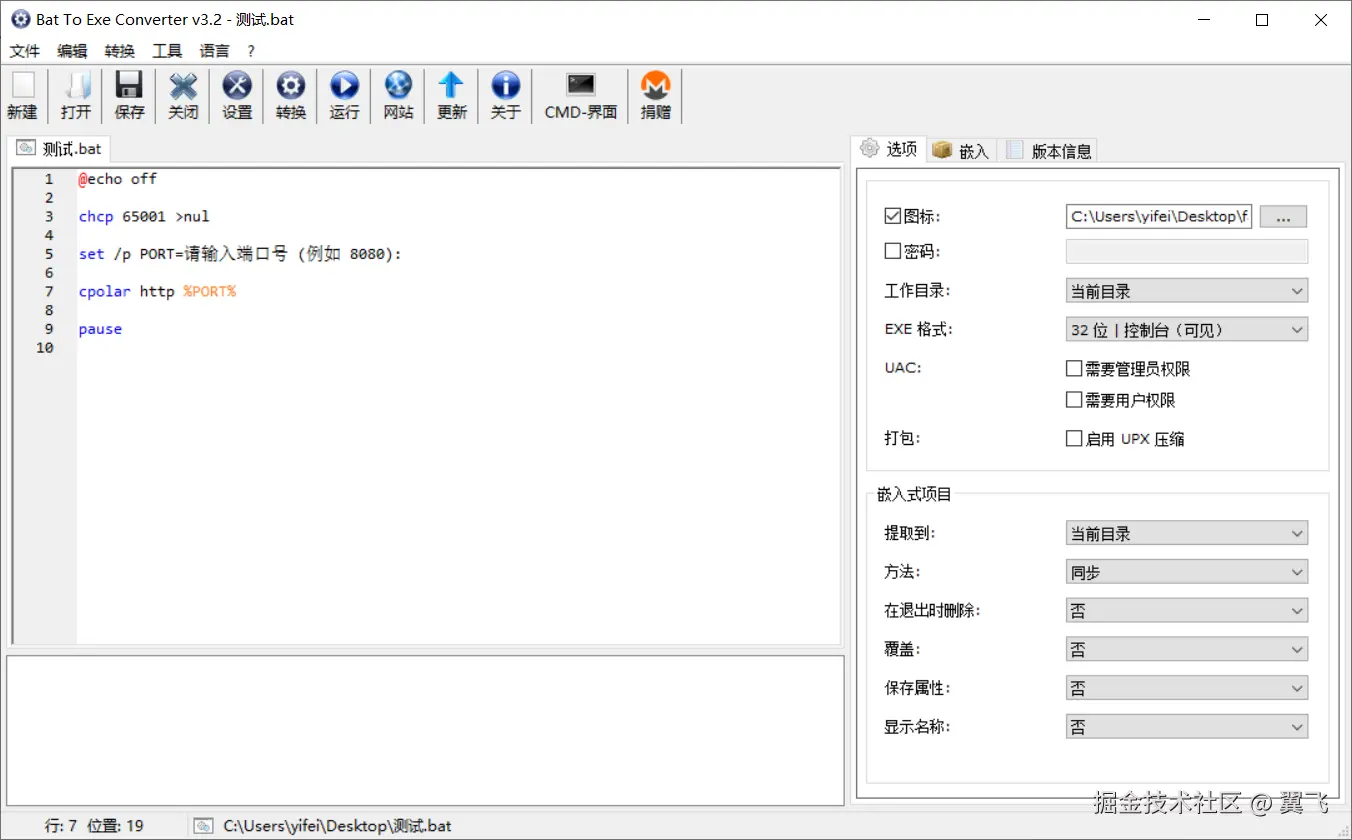
Task: Expand the 提取到 dropdown
Action: click(1187, 534)
